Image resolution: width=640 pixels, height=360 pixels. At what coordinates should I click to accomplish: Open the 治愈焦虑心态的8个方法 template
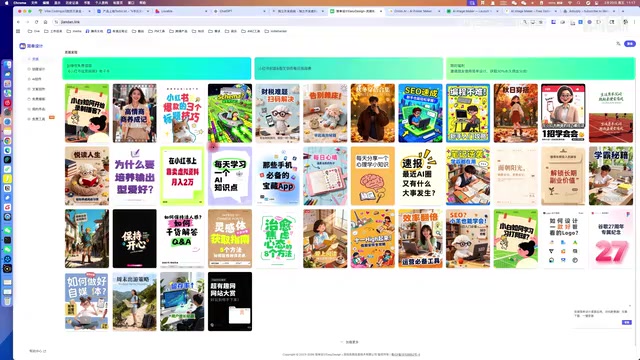278,239
